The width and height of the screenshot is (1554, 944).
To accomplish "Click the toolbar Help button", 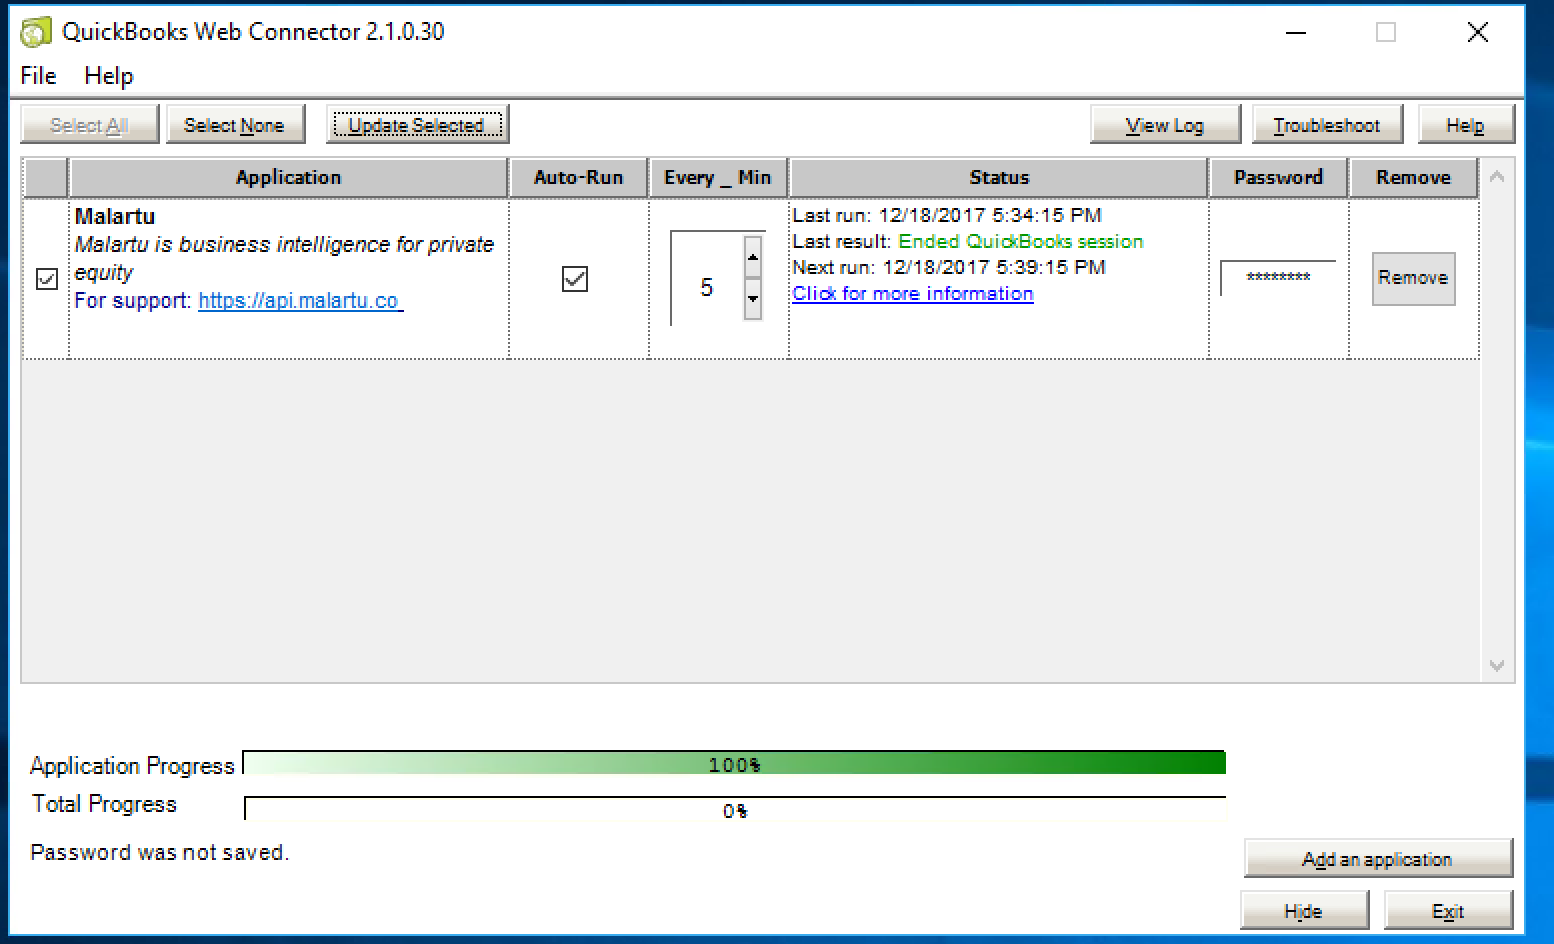I will pos(1465,125).
